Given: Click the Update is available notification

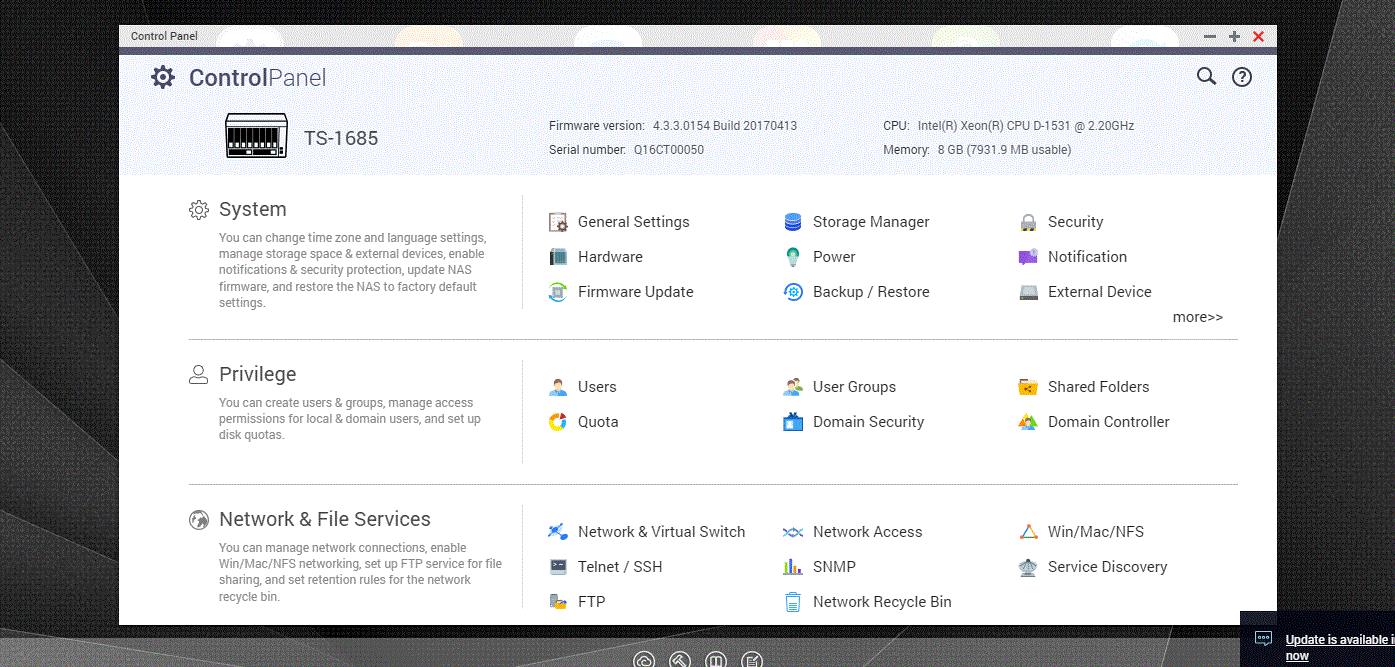Looking at the screenshot, I should point(1339,647).
